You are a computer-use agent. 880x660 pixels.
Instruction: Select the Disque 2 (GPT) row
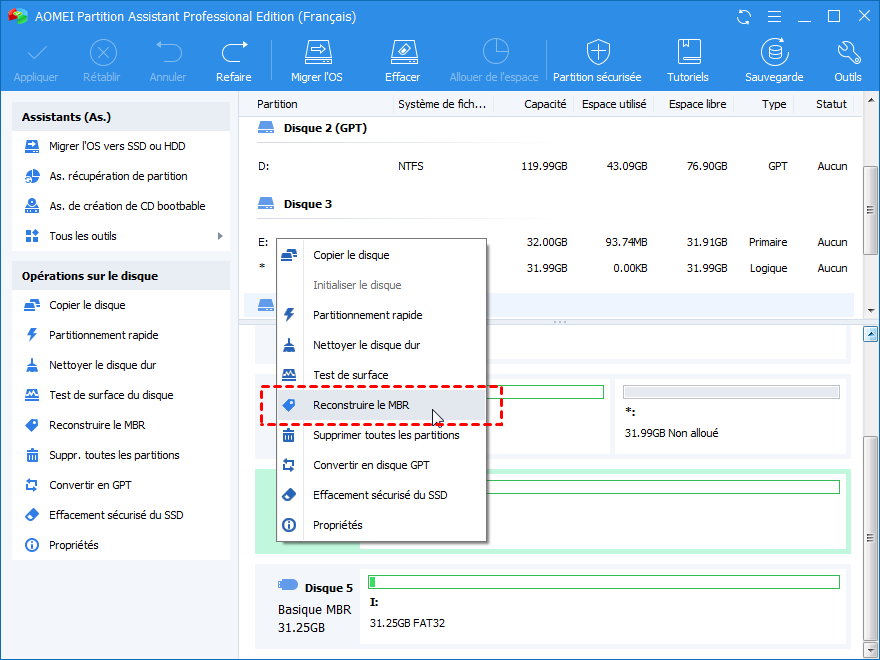click(x=549, y=129)
